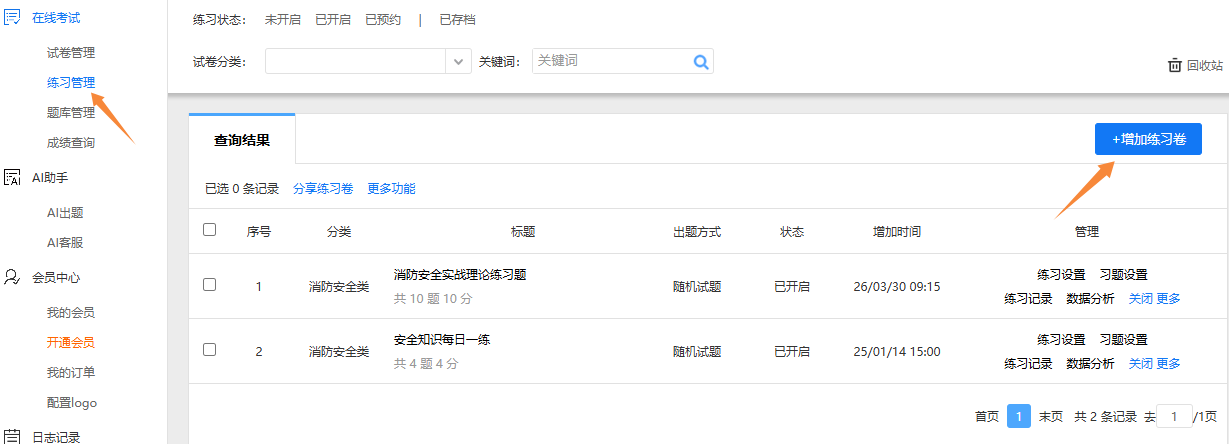Open the 试卷分类 dropdown arrow

point(459,62)
